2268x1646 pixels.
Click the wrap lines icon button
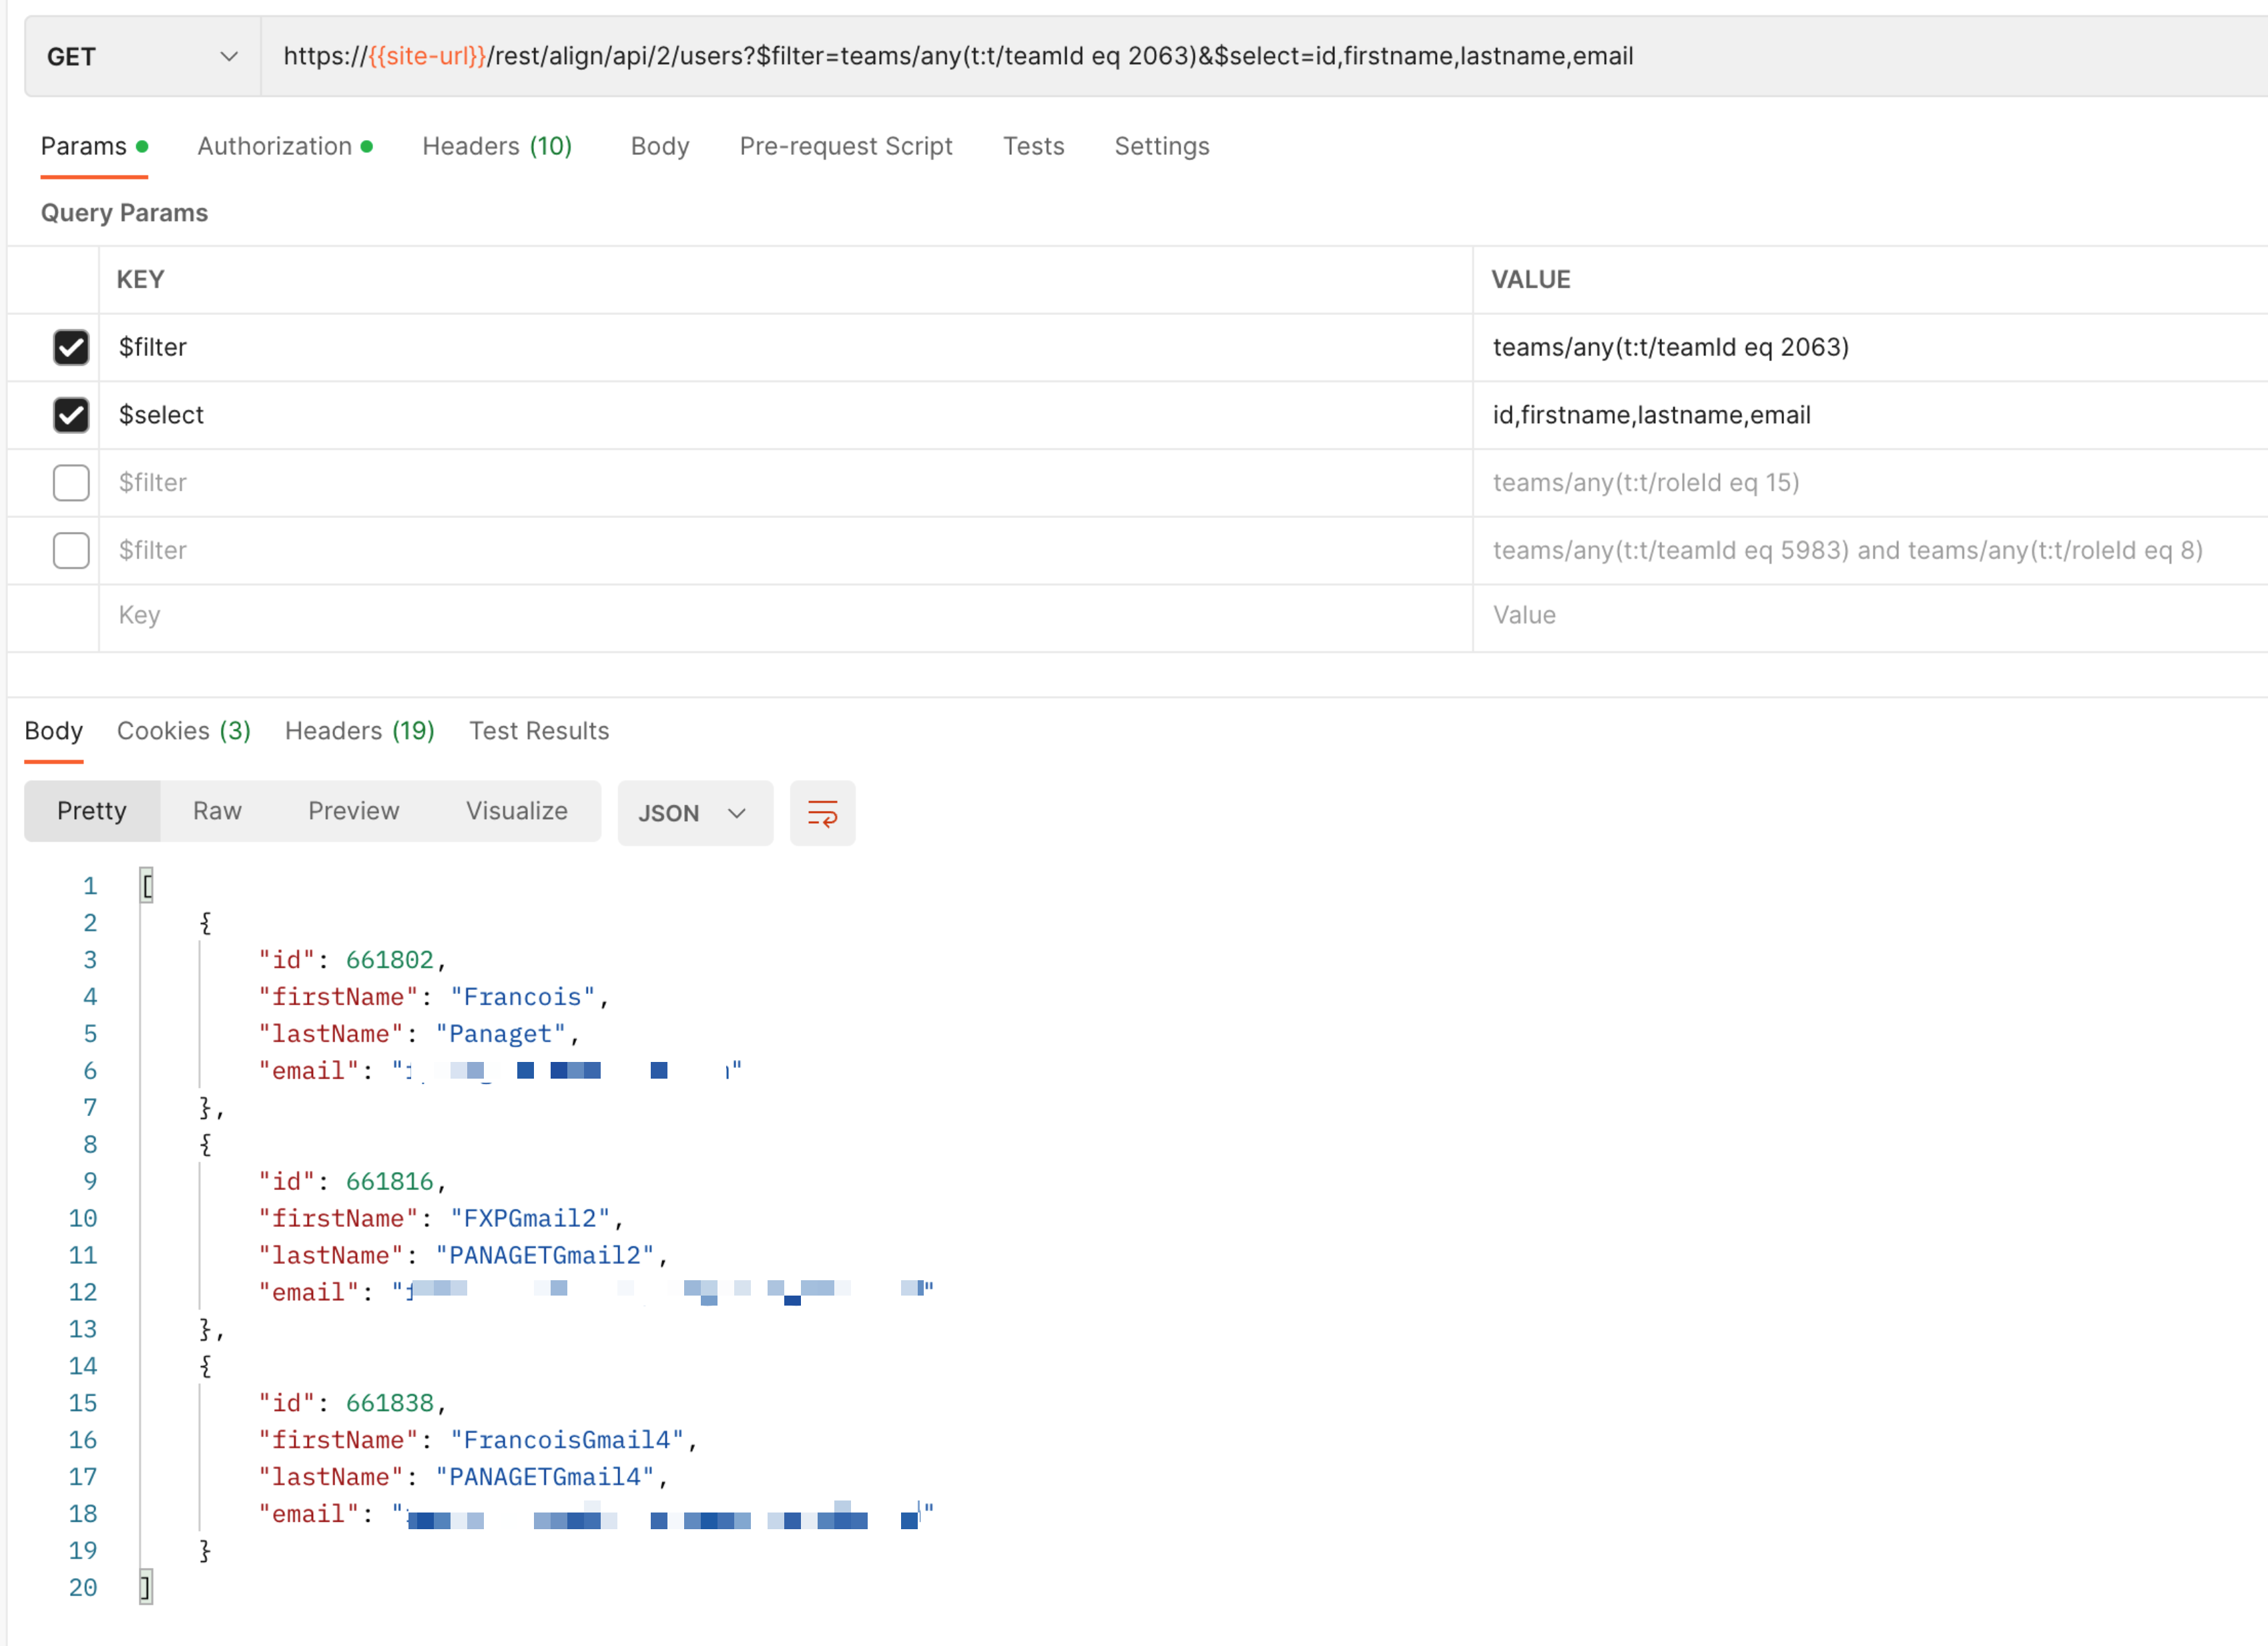click(822, 812)
